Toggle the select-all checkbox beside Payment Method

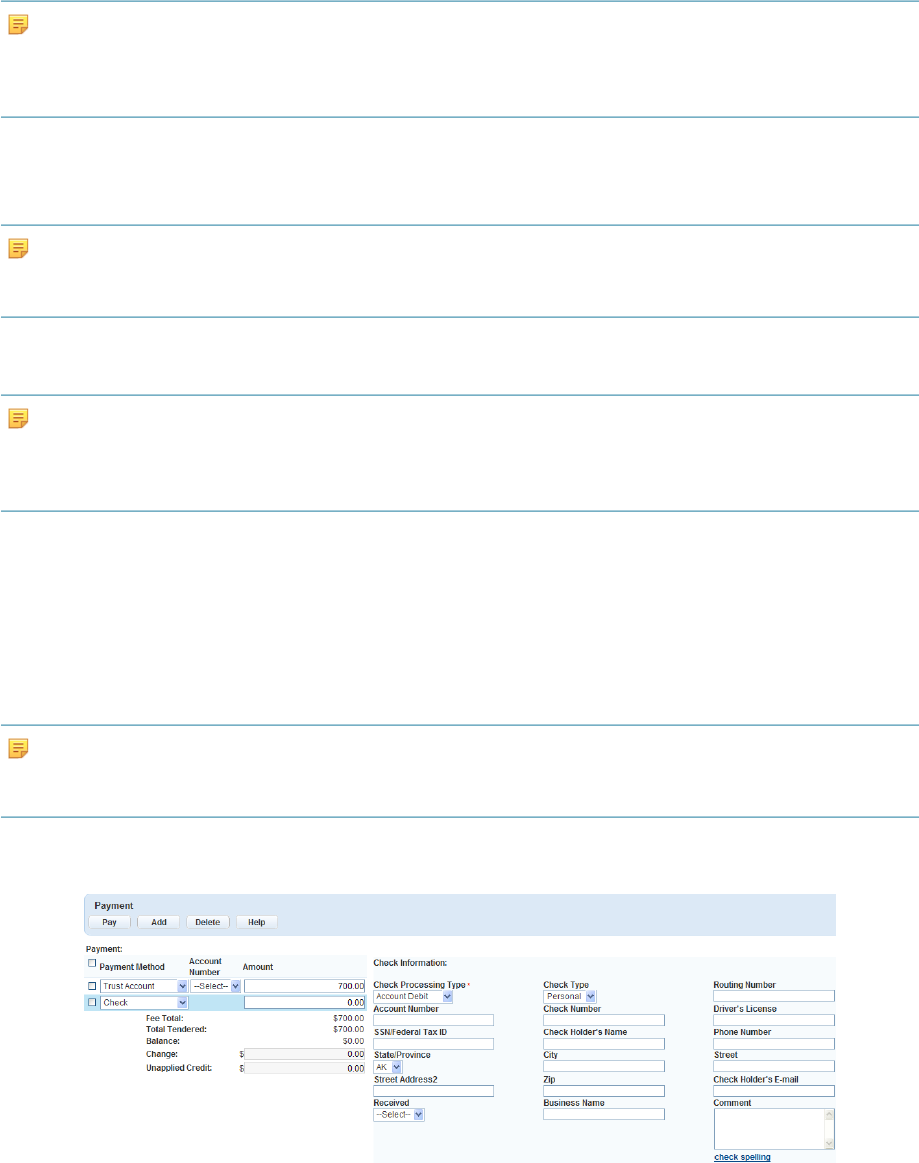(x=92, y=963)
